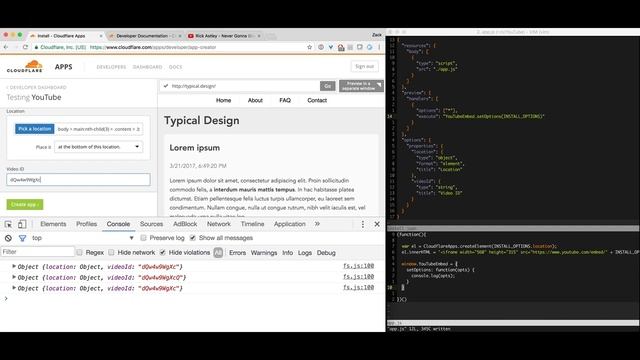The width and height of the screenshot is (640, 360).
Task: Click the green Create app button
Action: tap(24, 204)
